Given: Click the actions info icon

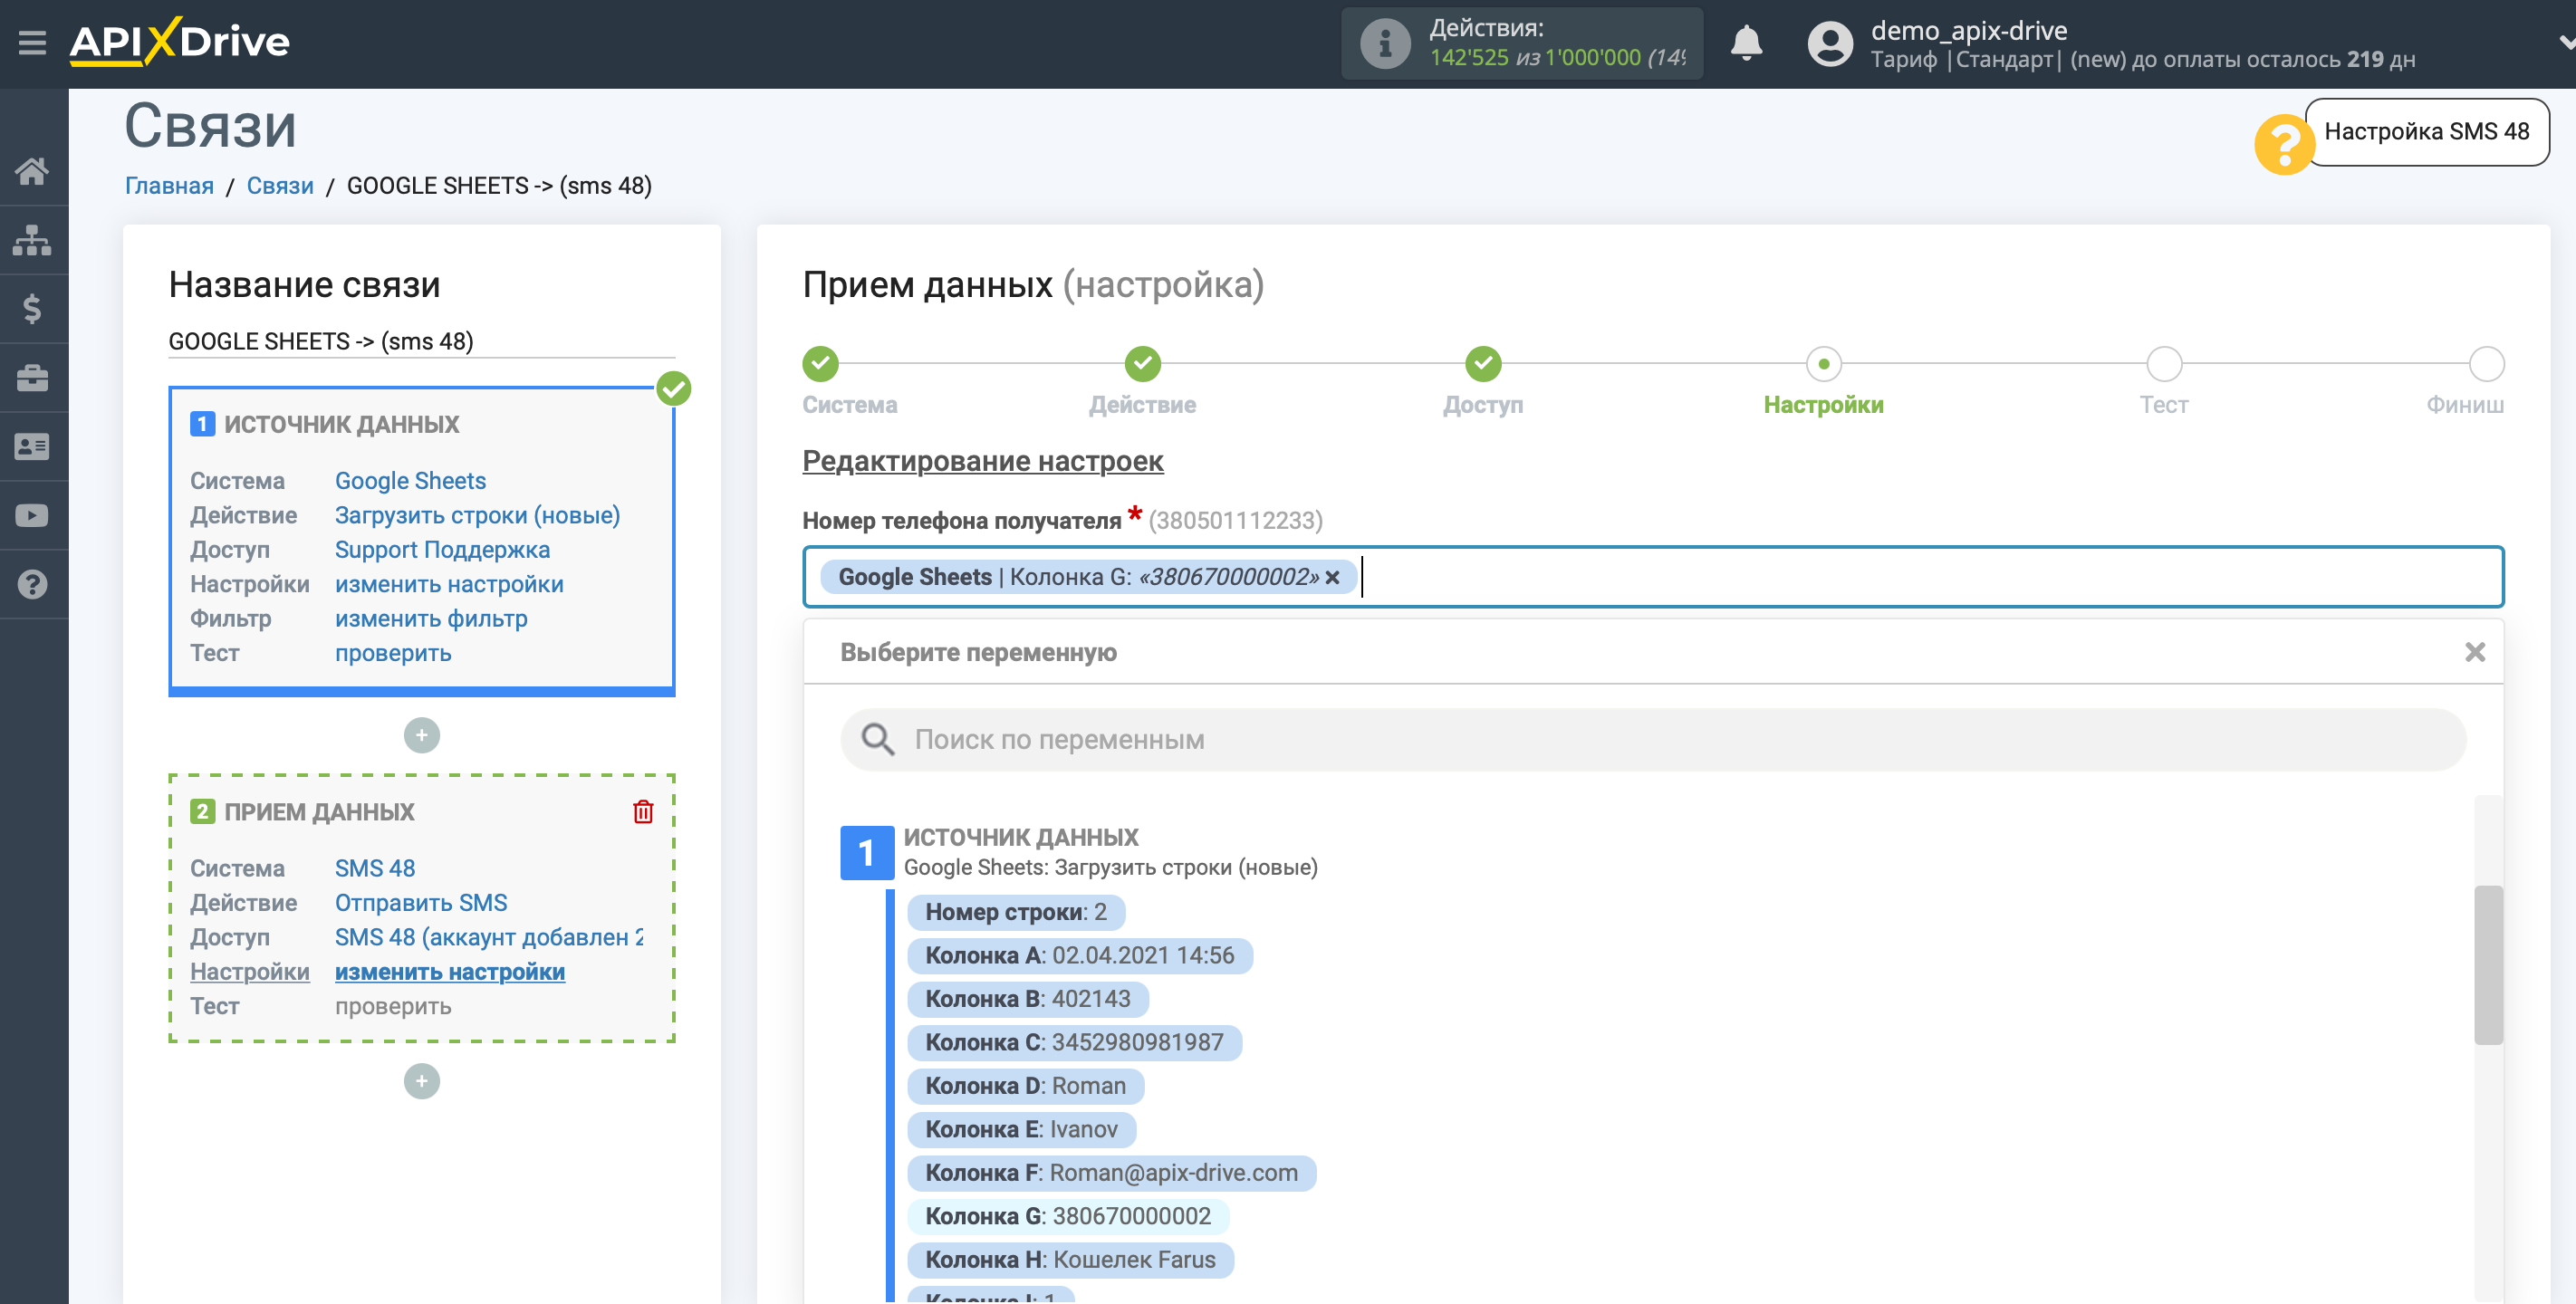Looking at the screenshot, I should pyautogui.click(x=1385, y=43).
